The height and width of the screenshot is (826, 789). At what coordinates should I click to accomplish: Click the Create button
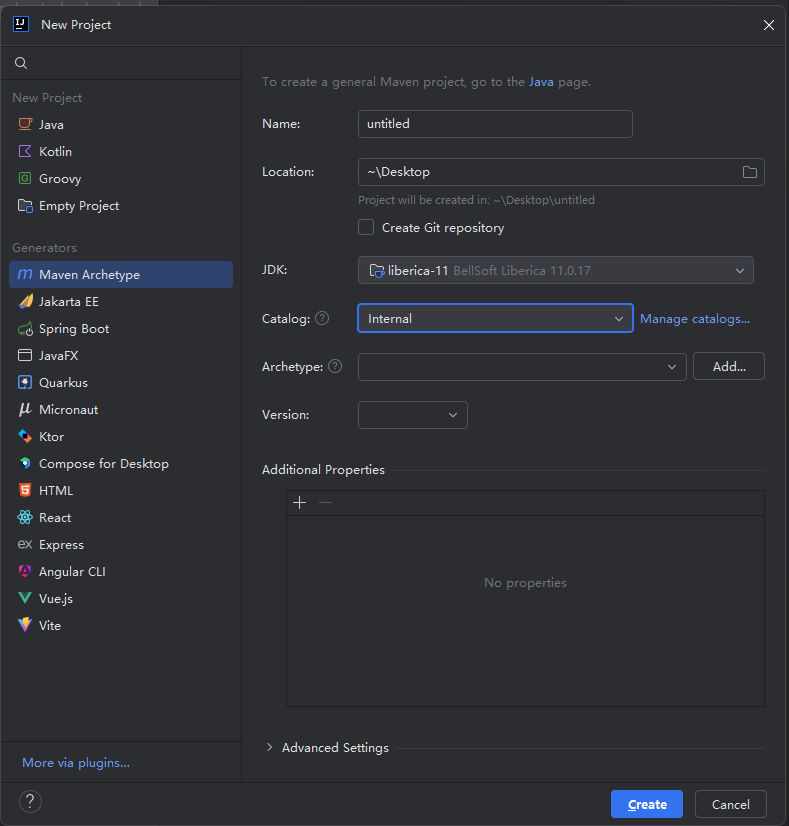coord(647,804)
